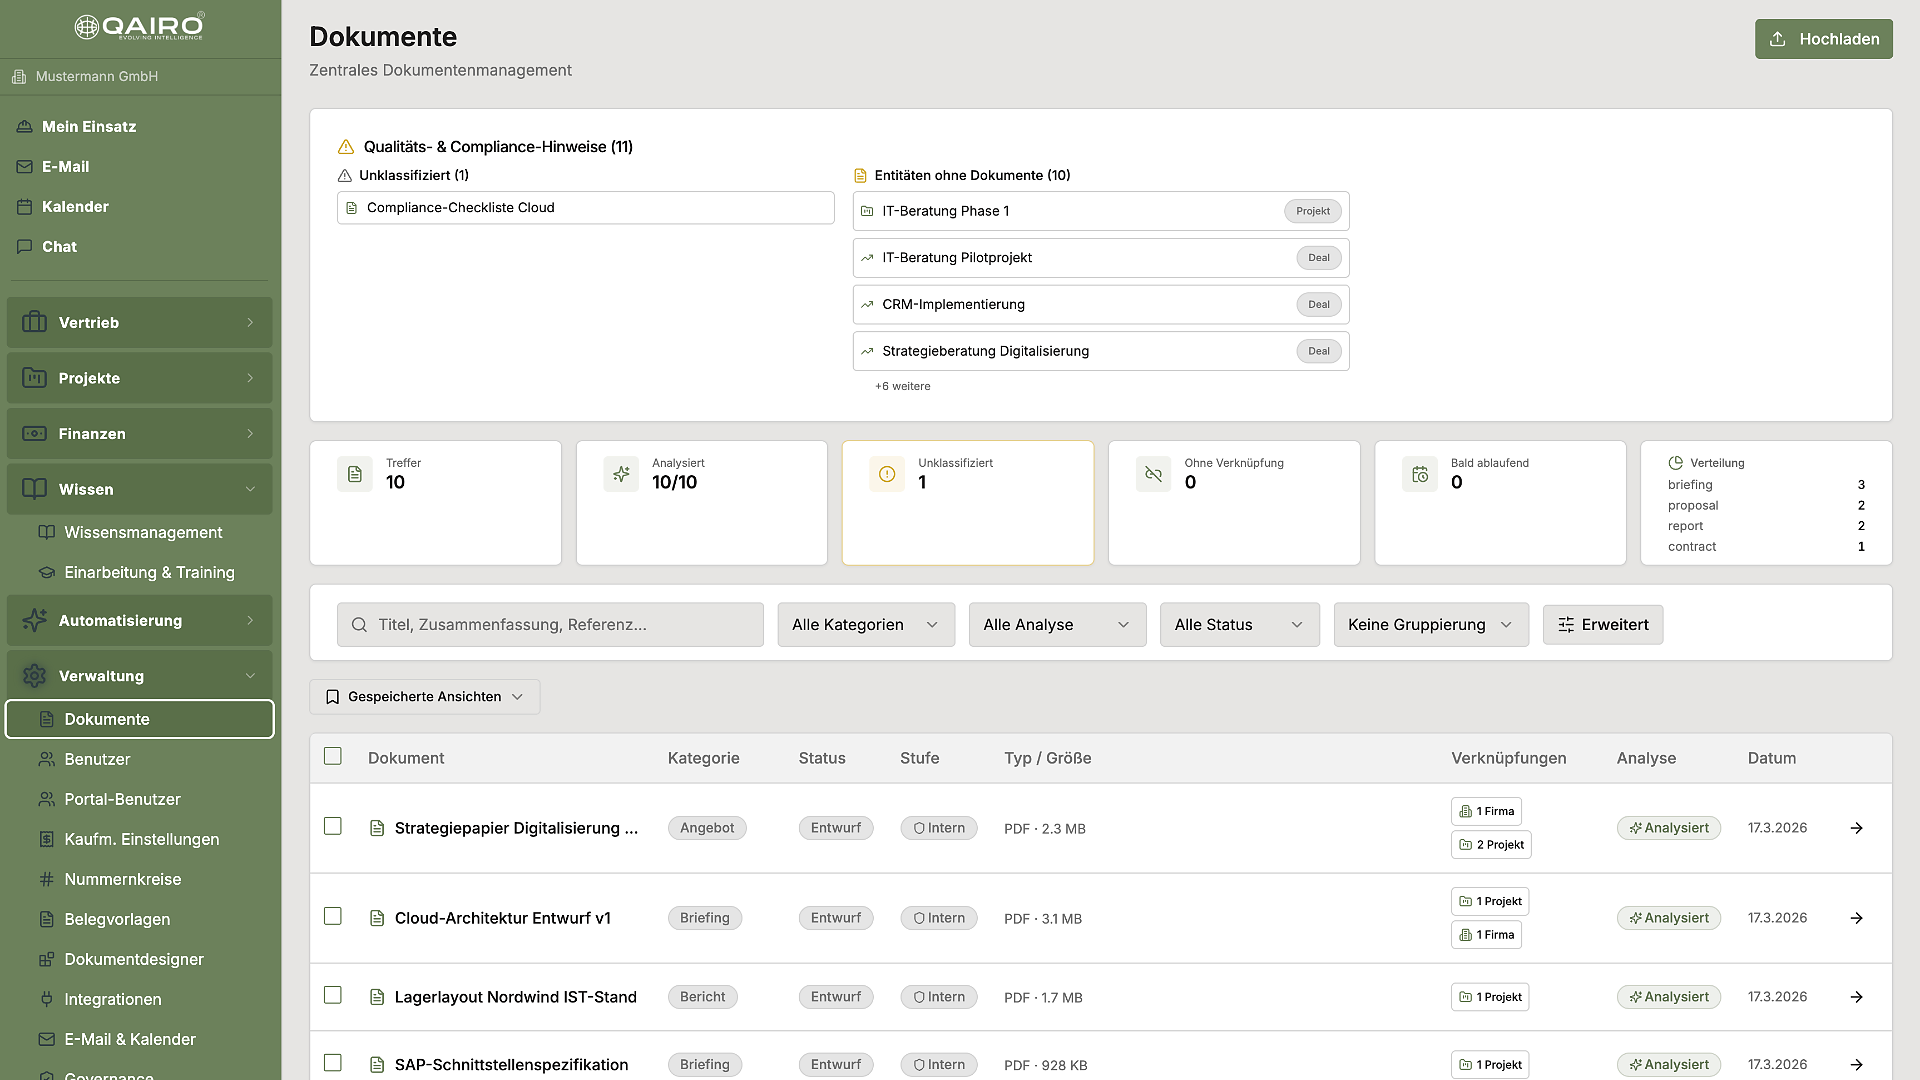Click the Bald ablaufend calendar-clock icon
Viewport: 1920px width, 1080px height.
click(x=1419, y=474)
